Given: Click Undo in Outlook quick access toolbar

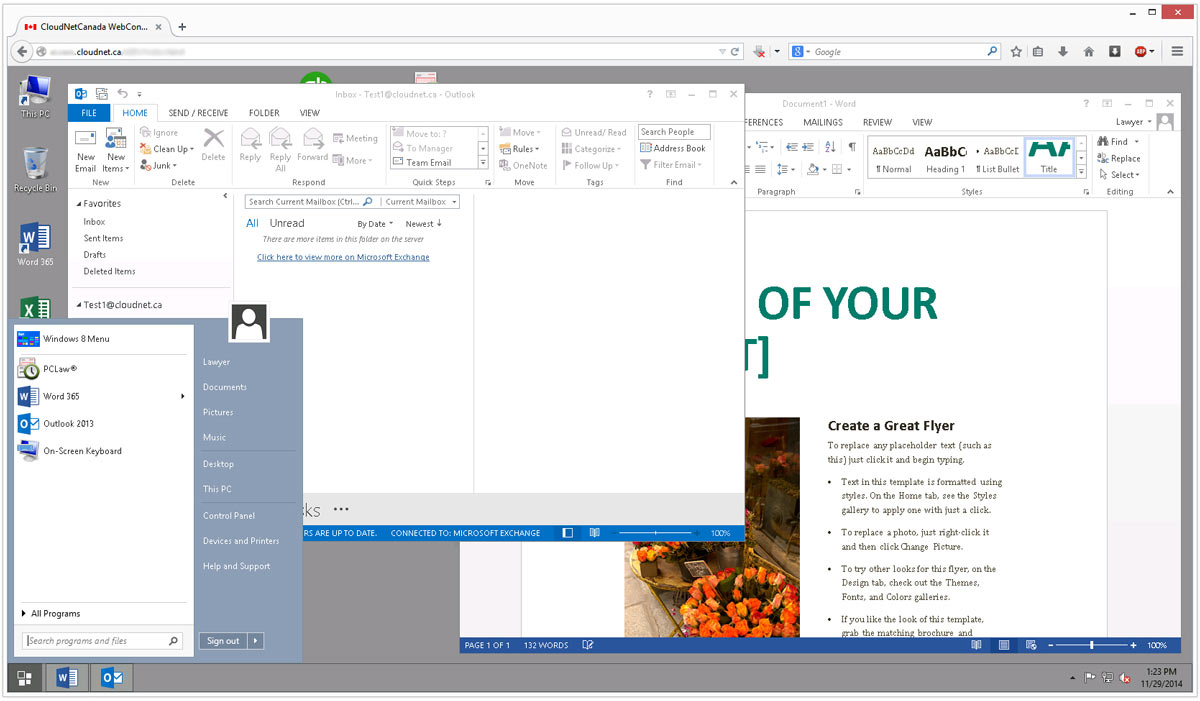Looking at the screenshot, I should click(x=122, y=94).
